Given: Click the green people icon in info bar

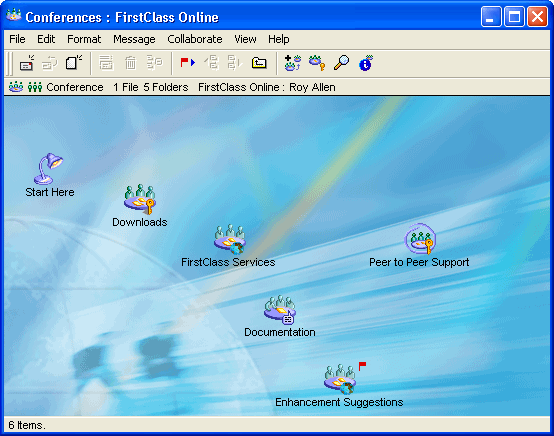Looking at the screenshot, I should click(35, 87).
